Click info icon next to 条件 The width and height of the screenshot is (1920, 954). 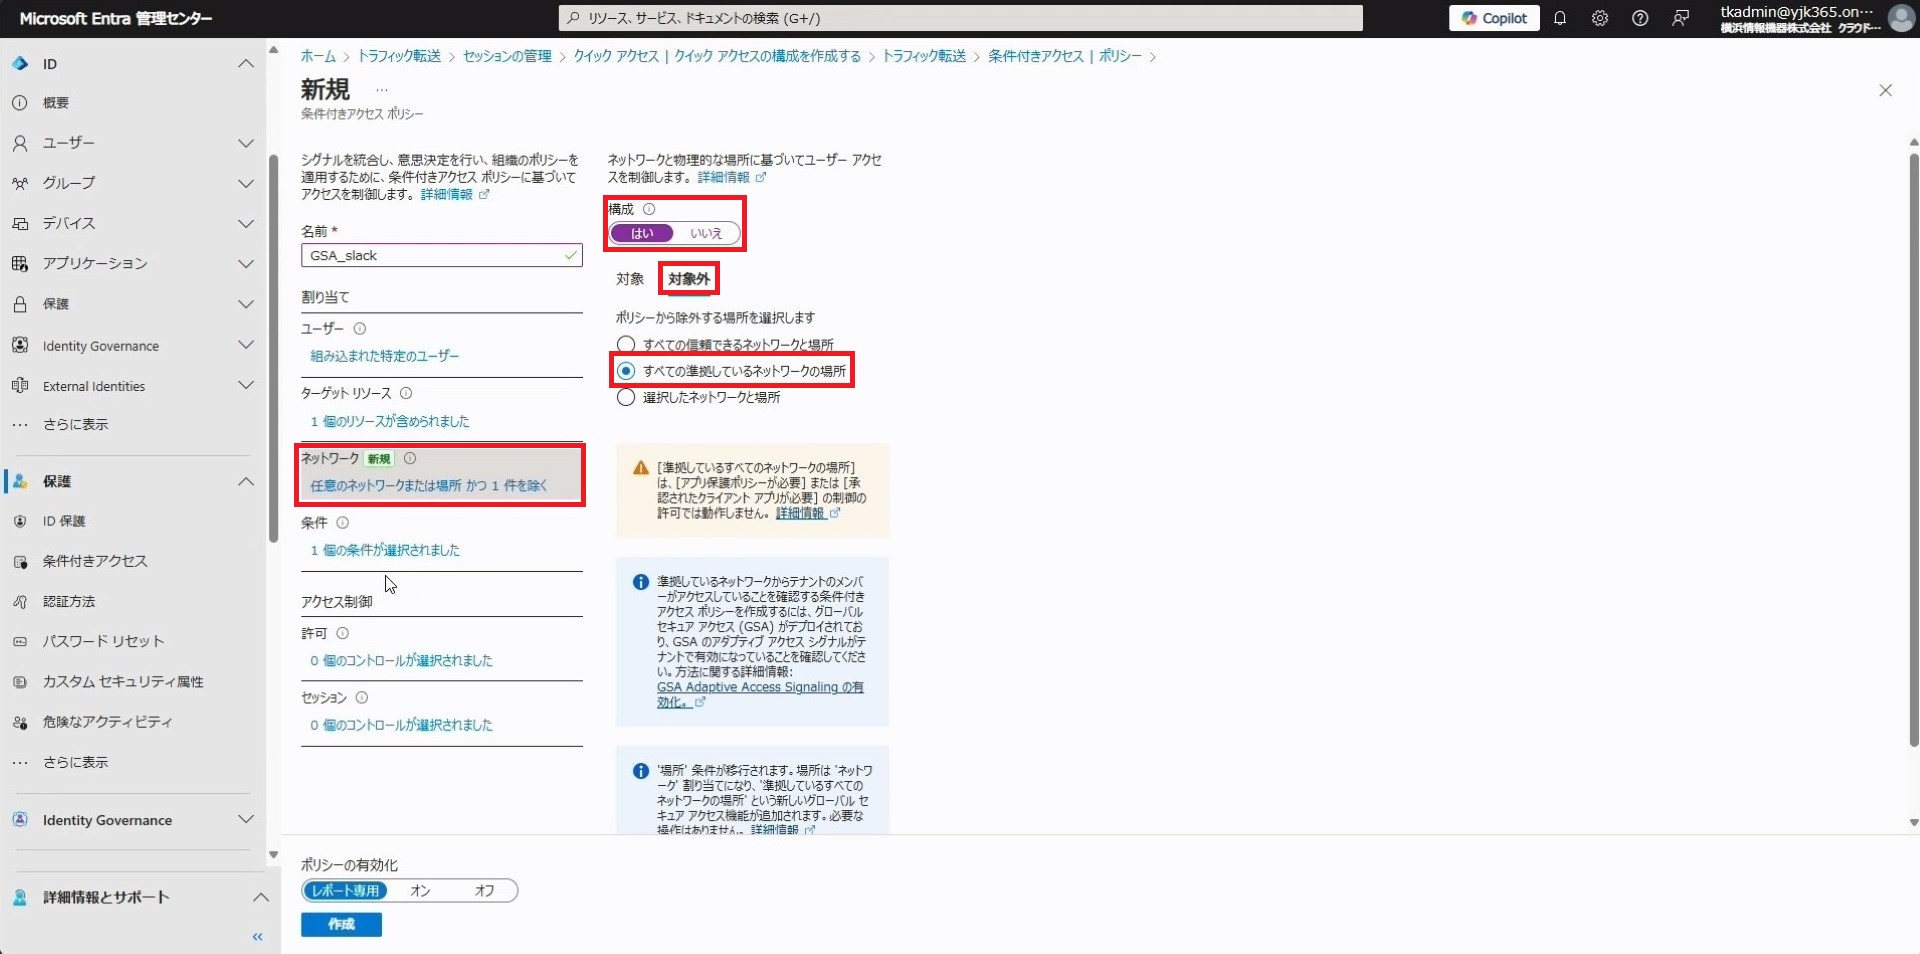342,522
